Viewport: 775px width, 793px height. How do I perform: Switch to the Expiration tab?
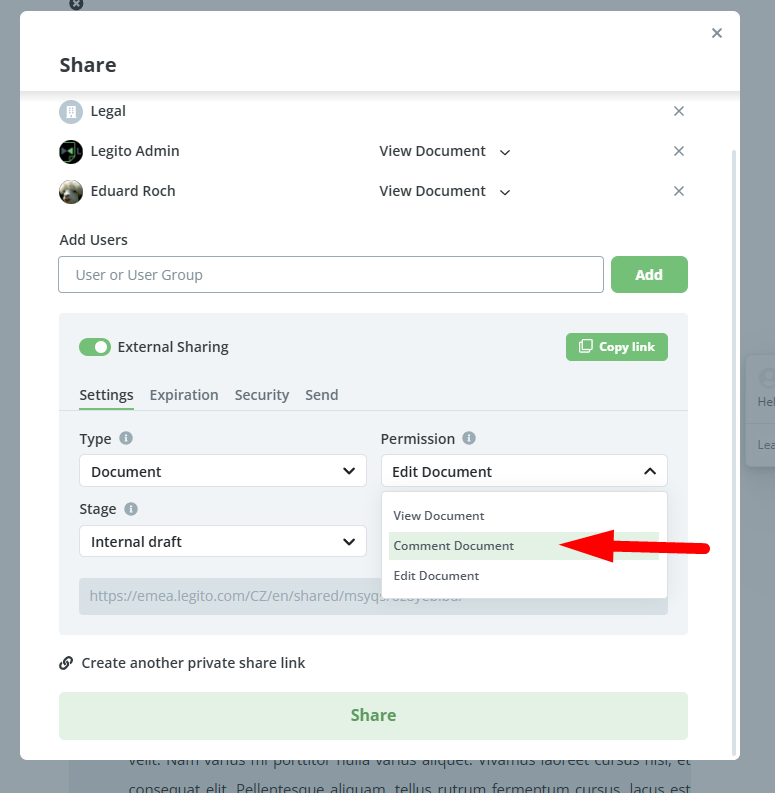click(184, 395)
